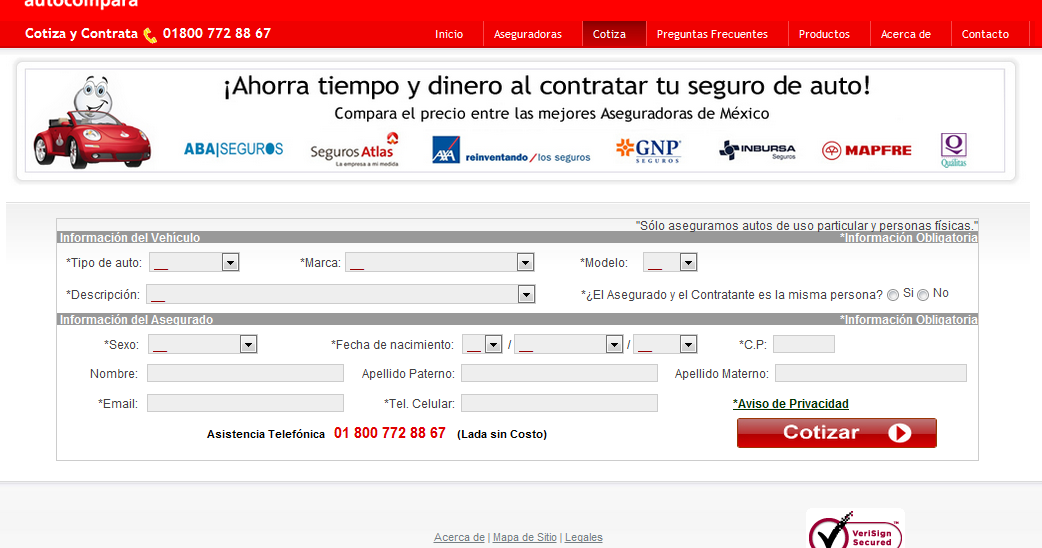The image size is (1042, 548).
Task: Click the C.P. input field
Action: click(x=803, y=344)
